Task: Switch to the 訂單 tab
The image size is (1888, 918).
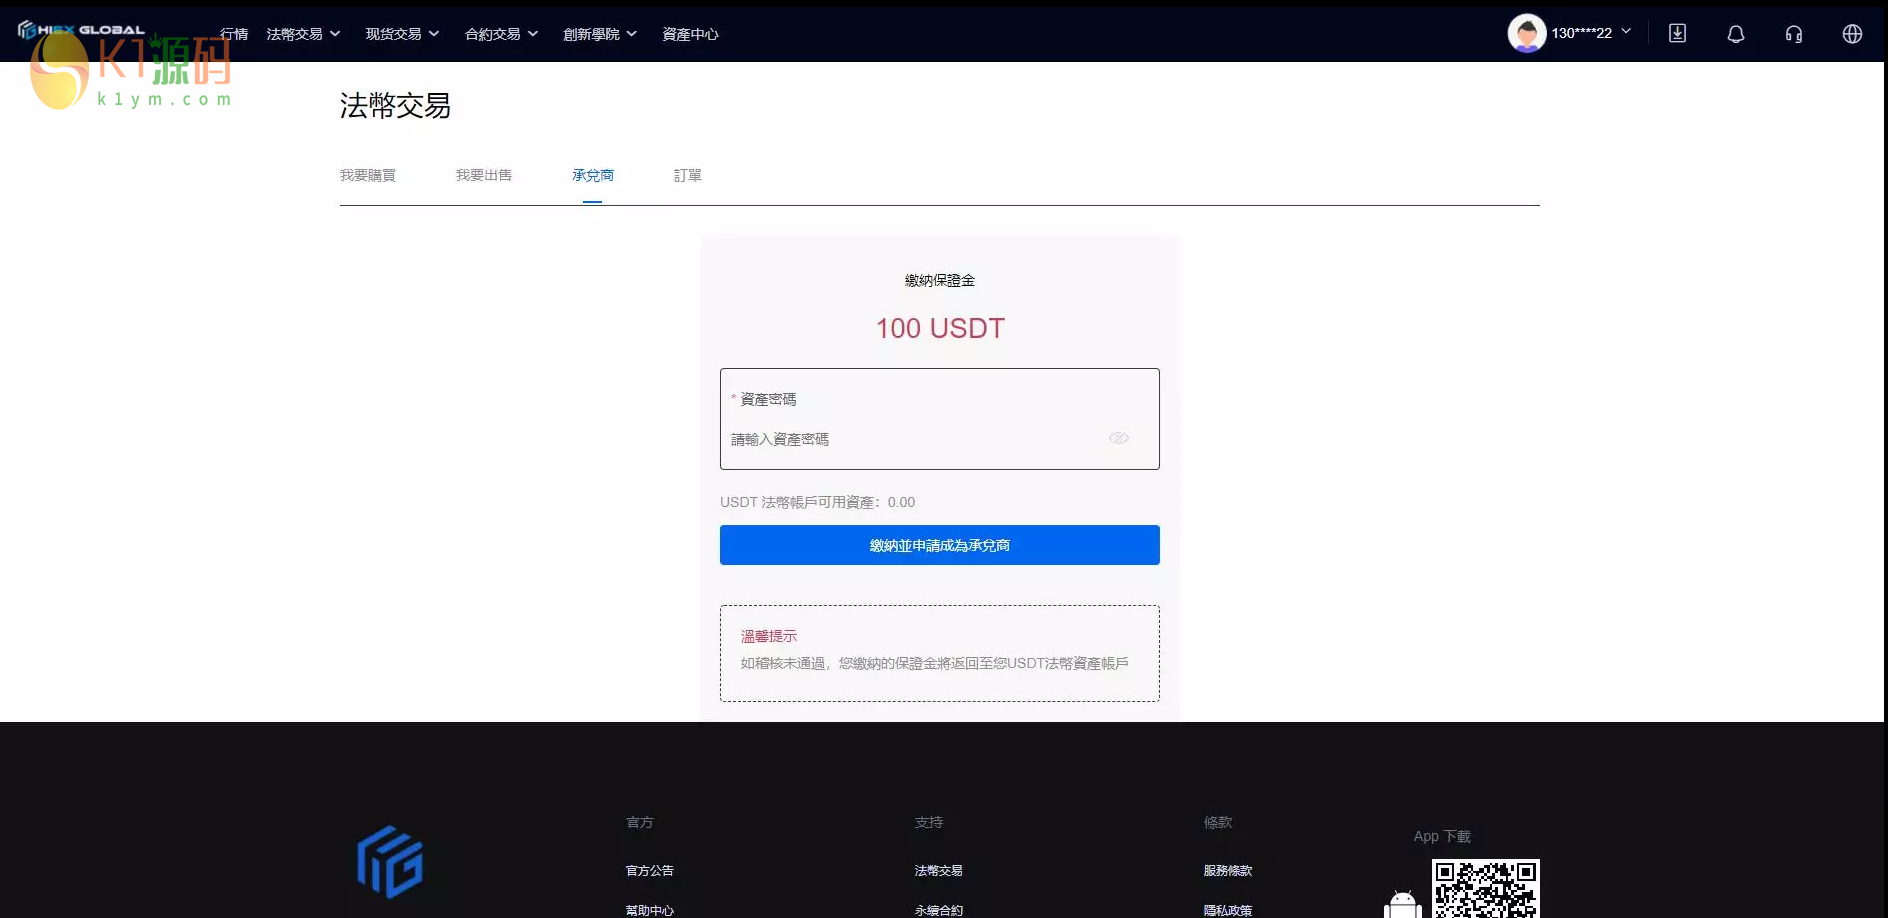Action: click(x=688, y=175)
